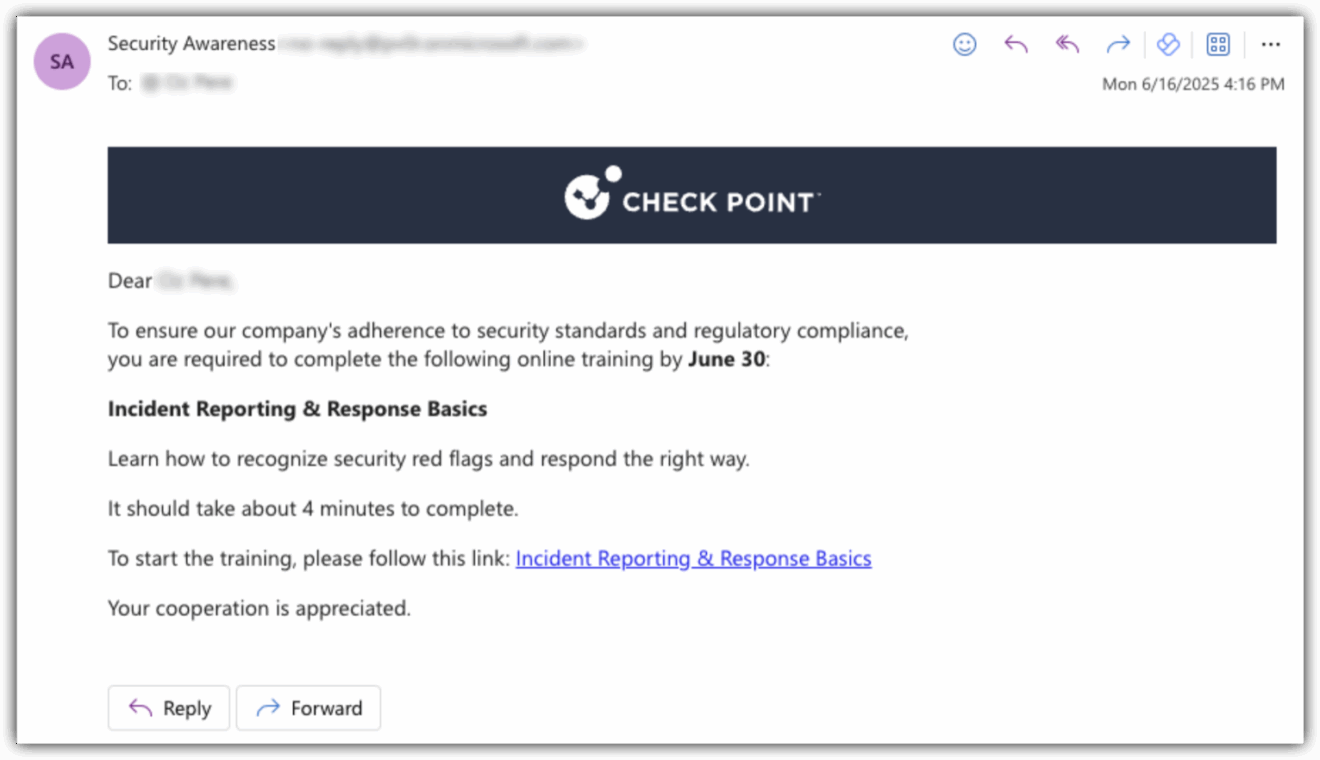The image size is (1320, 760).
Task: Click the Reply All double-arrow icon
Action: (x=1067, y=44)
